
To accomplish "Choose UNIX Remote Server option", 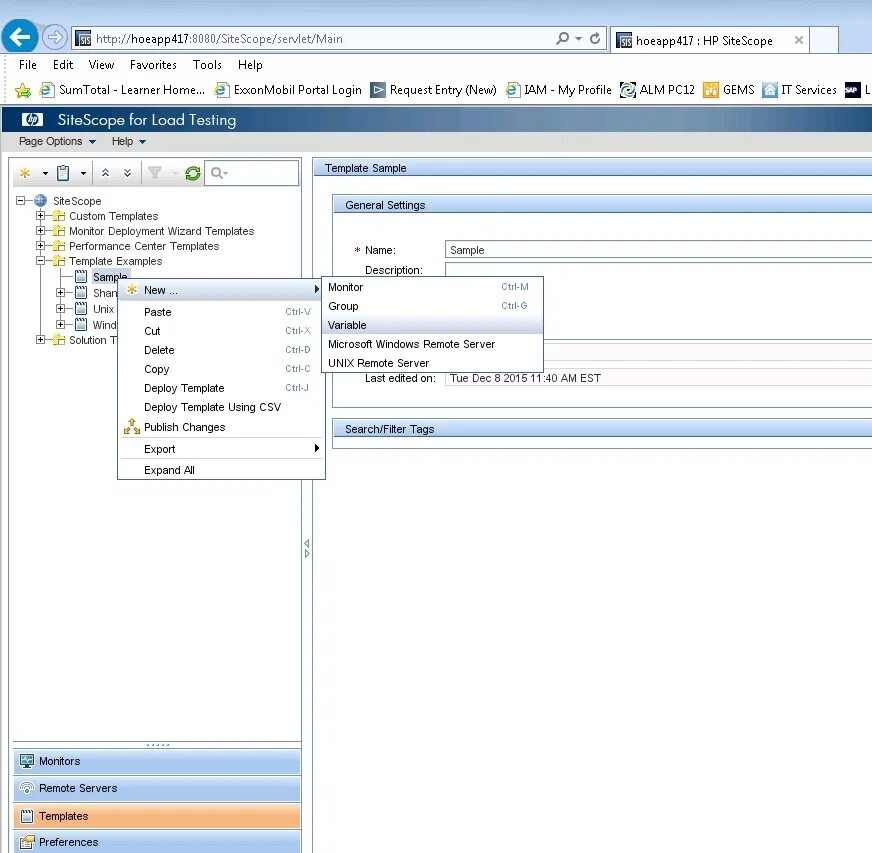I will coord(432,363).
